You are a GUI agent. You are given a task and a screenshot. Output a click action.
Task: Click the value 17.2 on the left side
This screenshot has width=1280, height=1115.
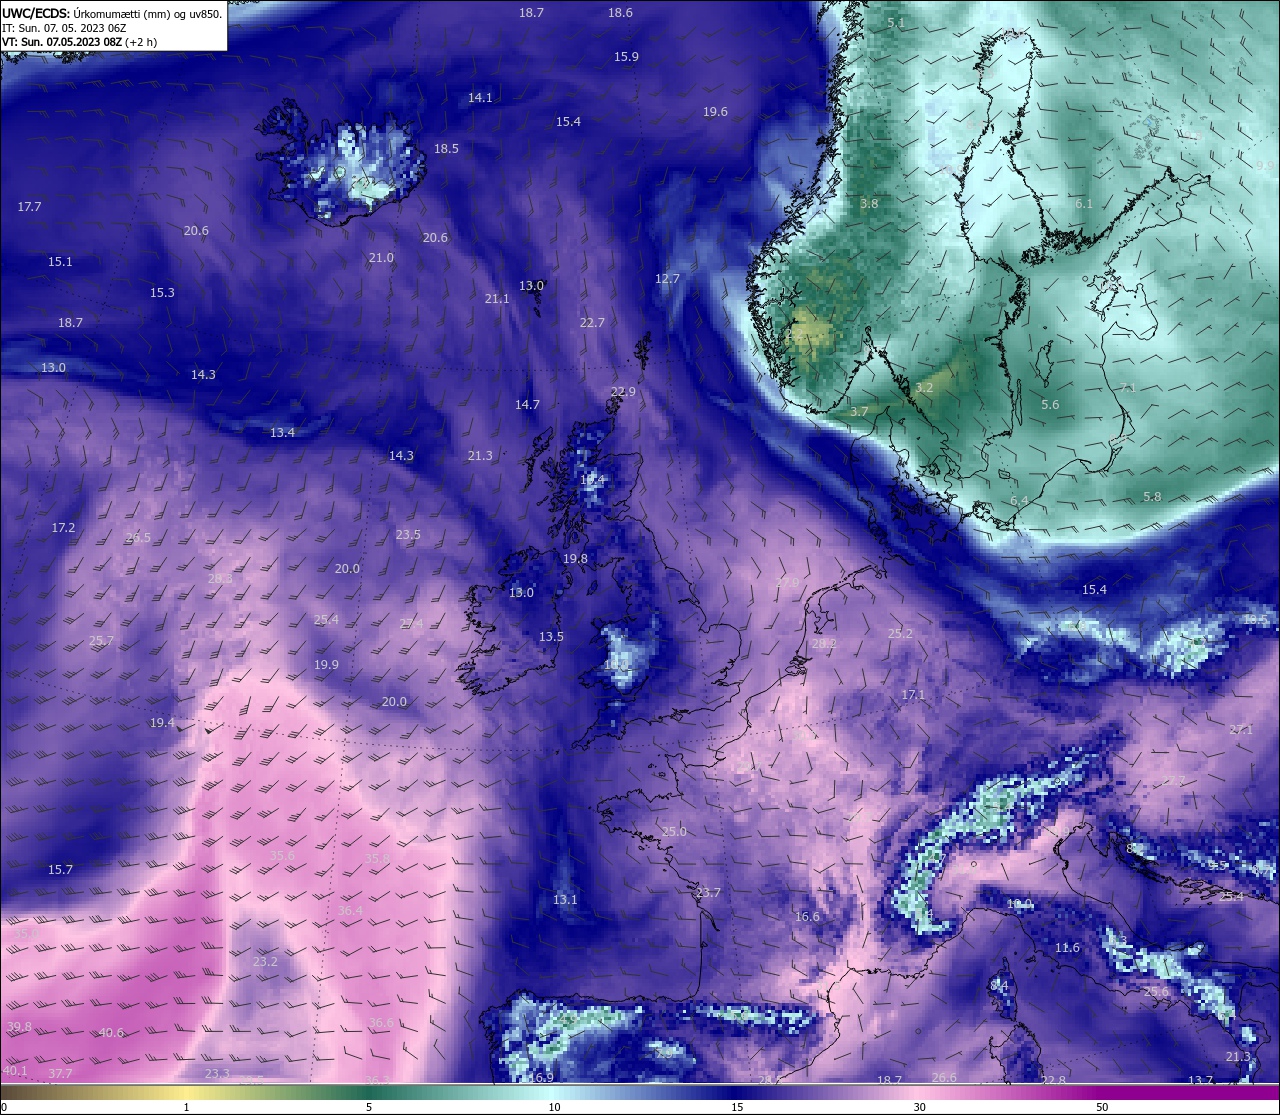point(63,528)
